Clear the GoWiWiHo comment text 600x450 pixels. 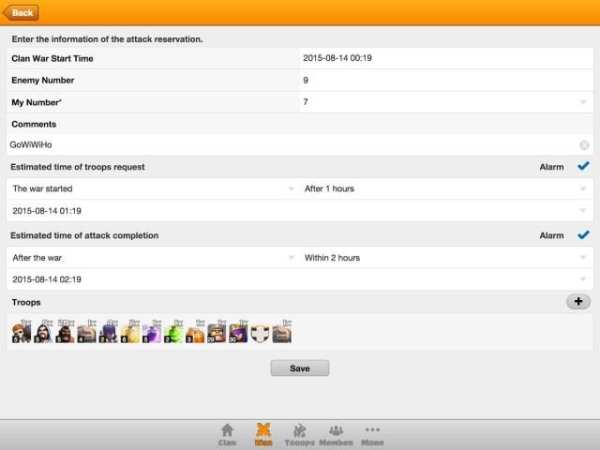pyautogui.click(x=584, y=145)
